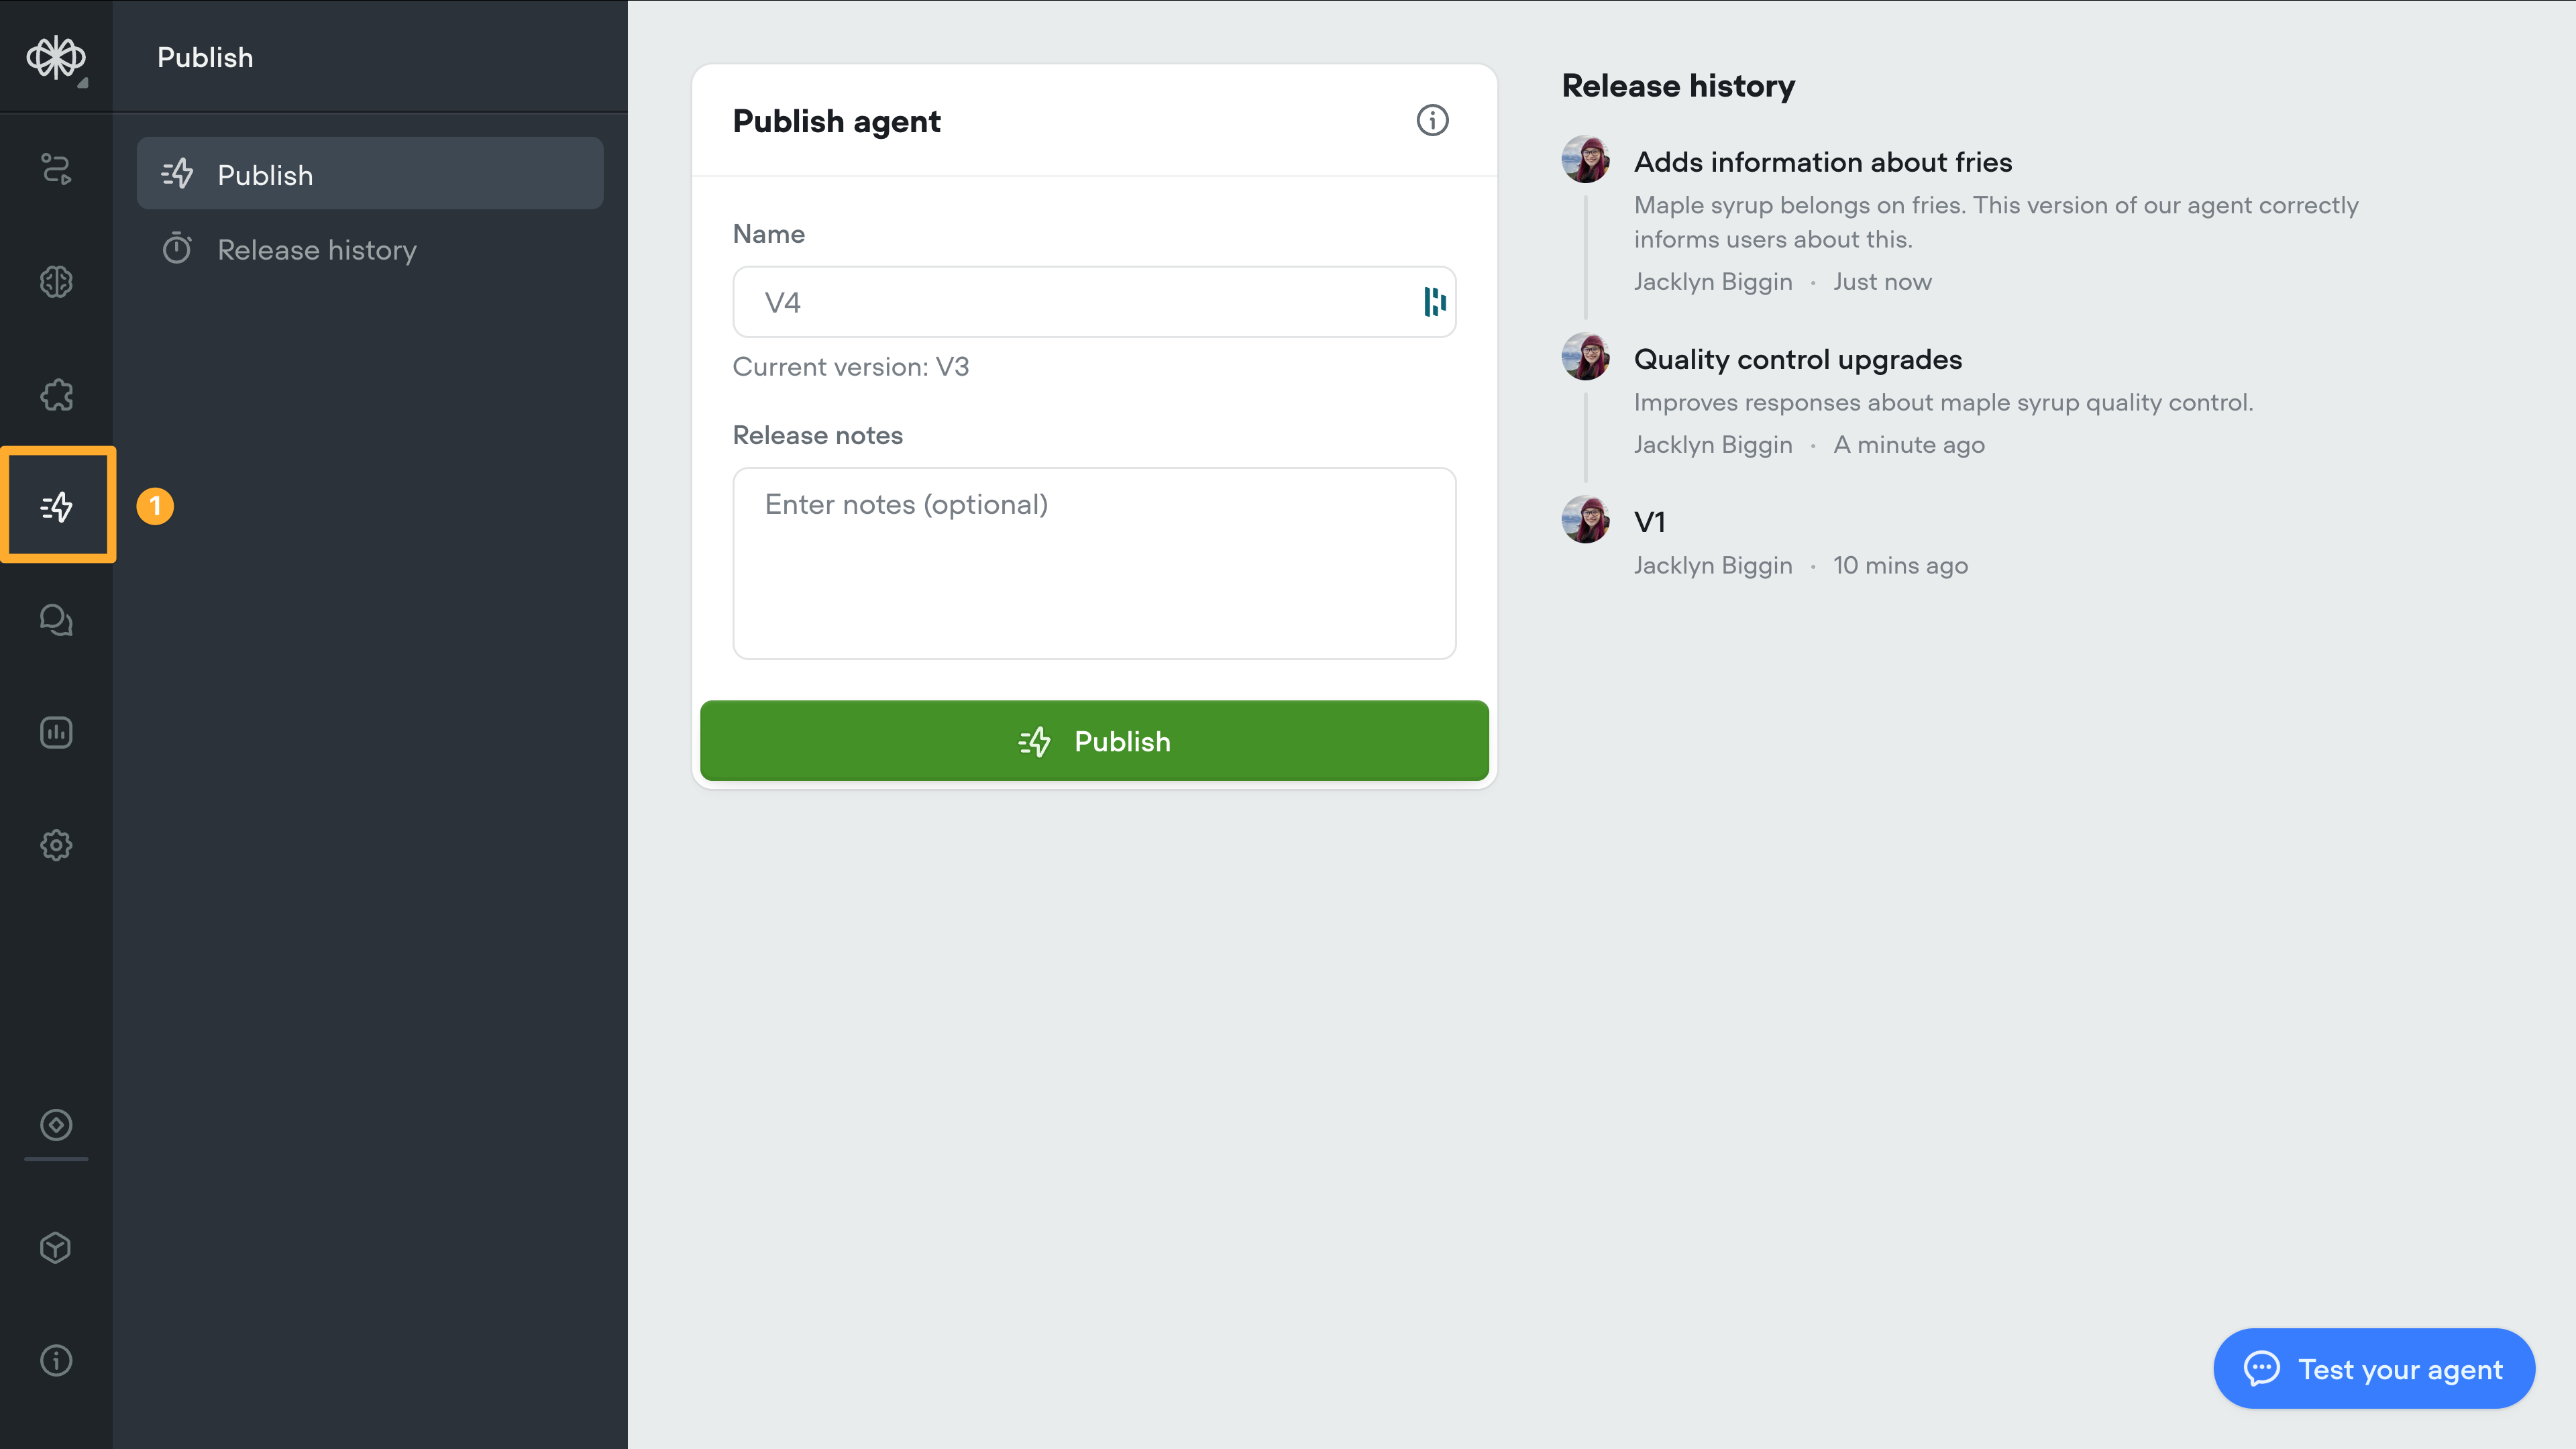Click the info icon at sidebar bottom

[x=56, y=1360]
